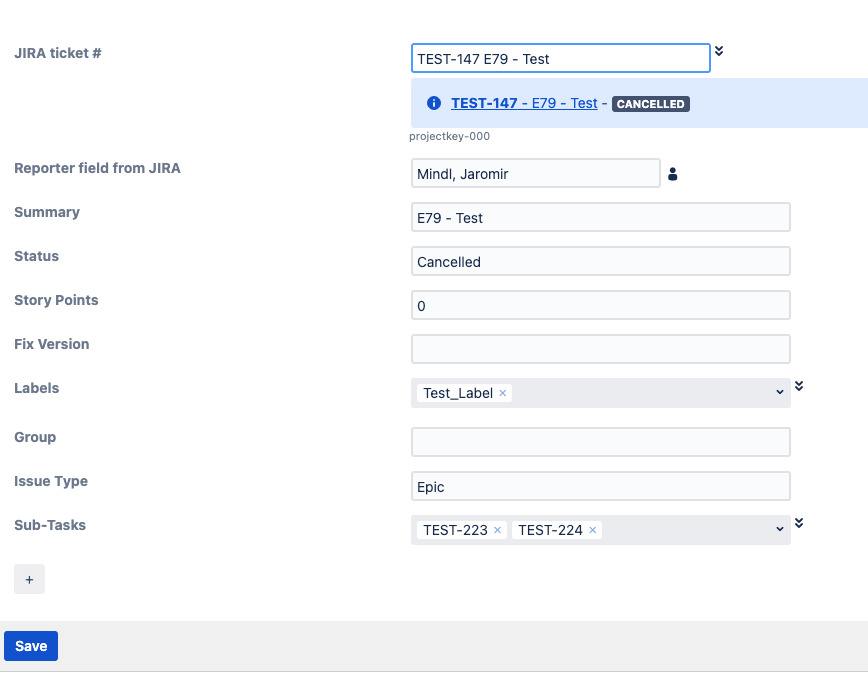Click the info icon in the TEST-147 banner
868x679 pixels.
click(x=434, y=103)
